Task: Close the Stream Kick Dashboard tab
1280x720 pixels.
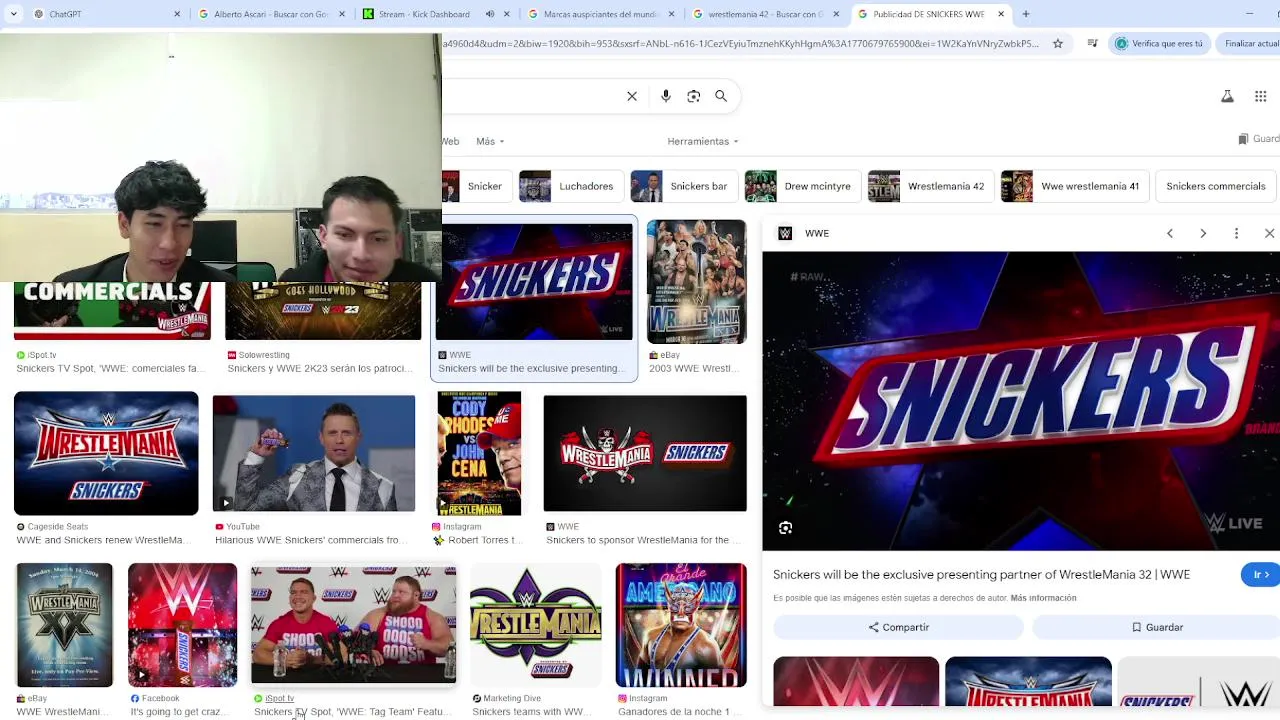Action: [x=507, y=14]
